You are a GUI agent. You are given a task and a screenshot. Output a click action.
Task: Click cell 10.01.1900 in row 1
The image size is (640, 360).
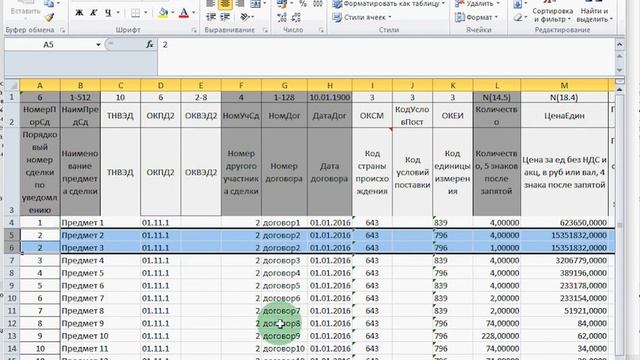click(x=329, y=98)
